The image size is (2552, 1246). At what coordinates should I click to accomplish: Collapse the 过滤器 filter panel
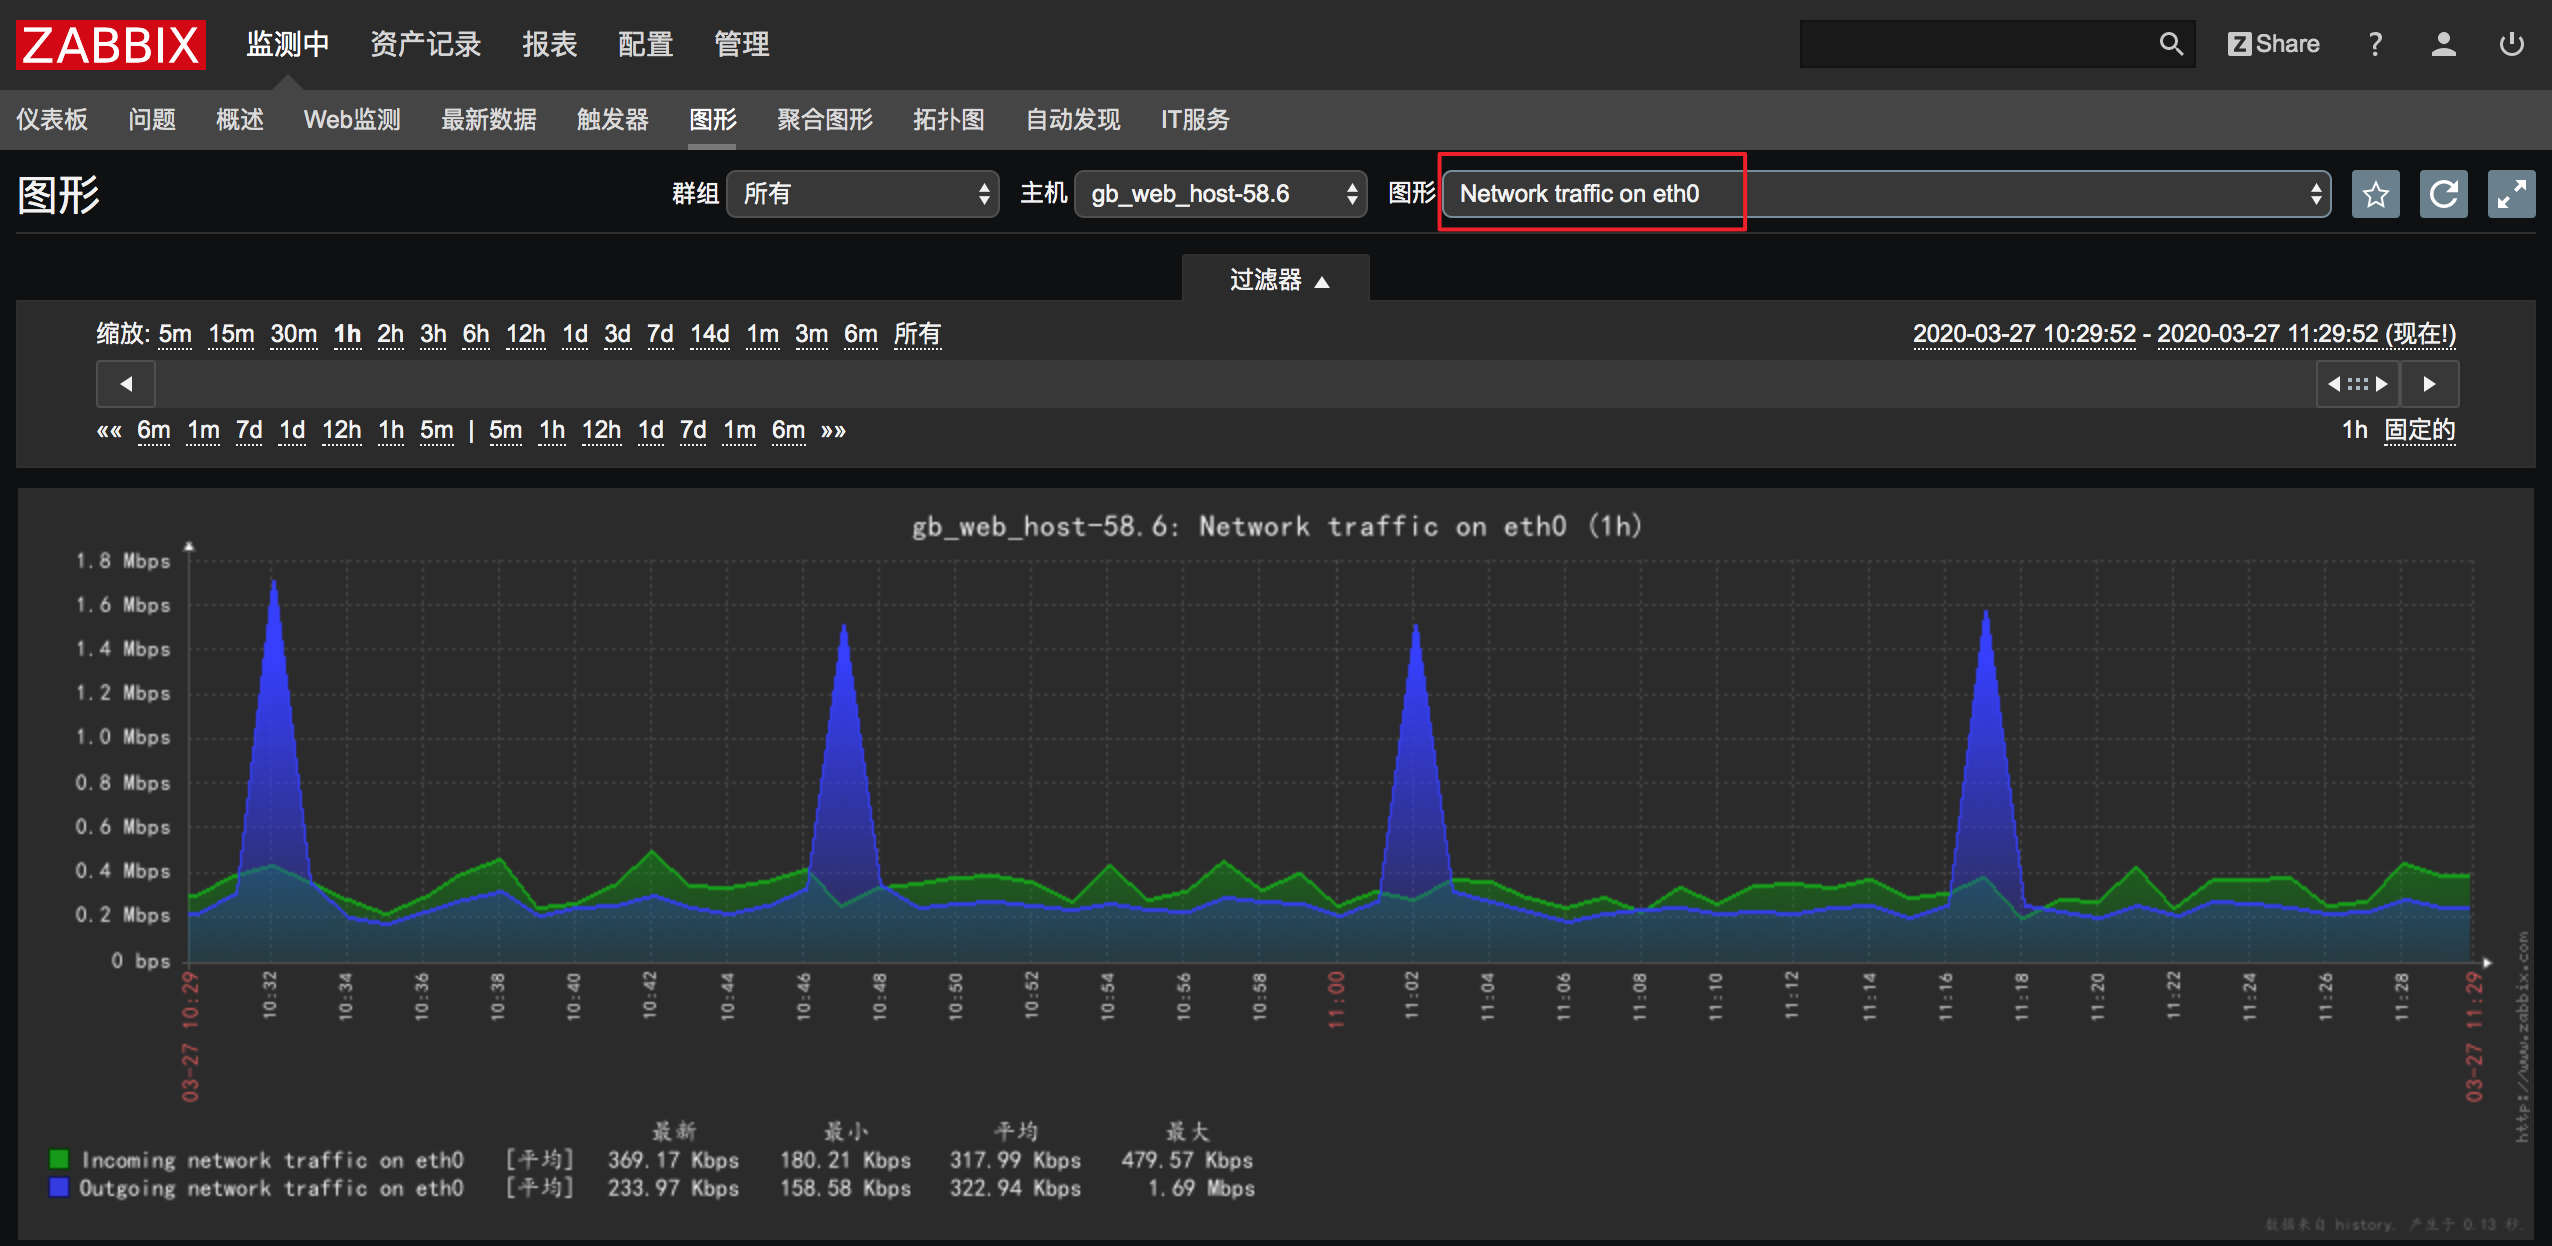[1277, 280]
